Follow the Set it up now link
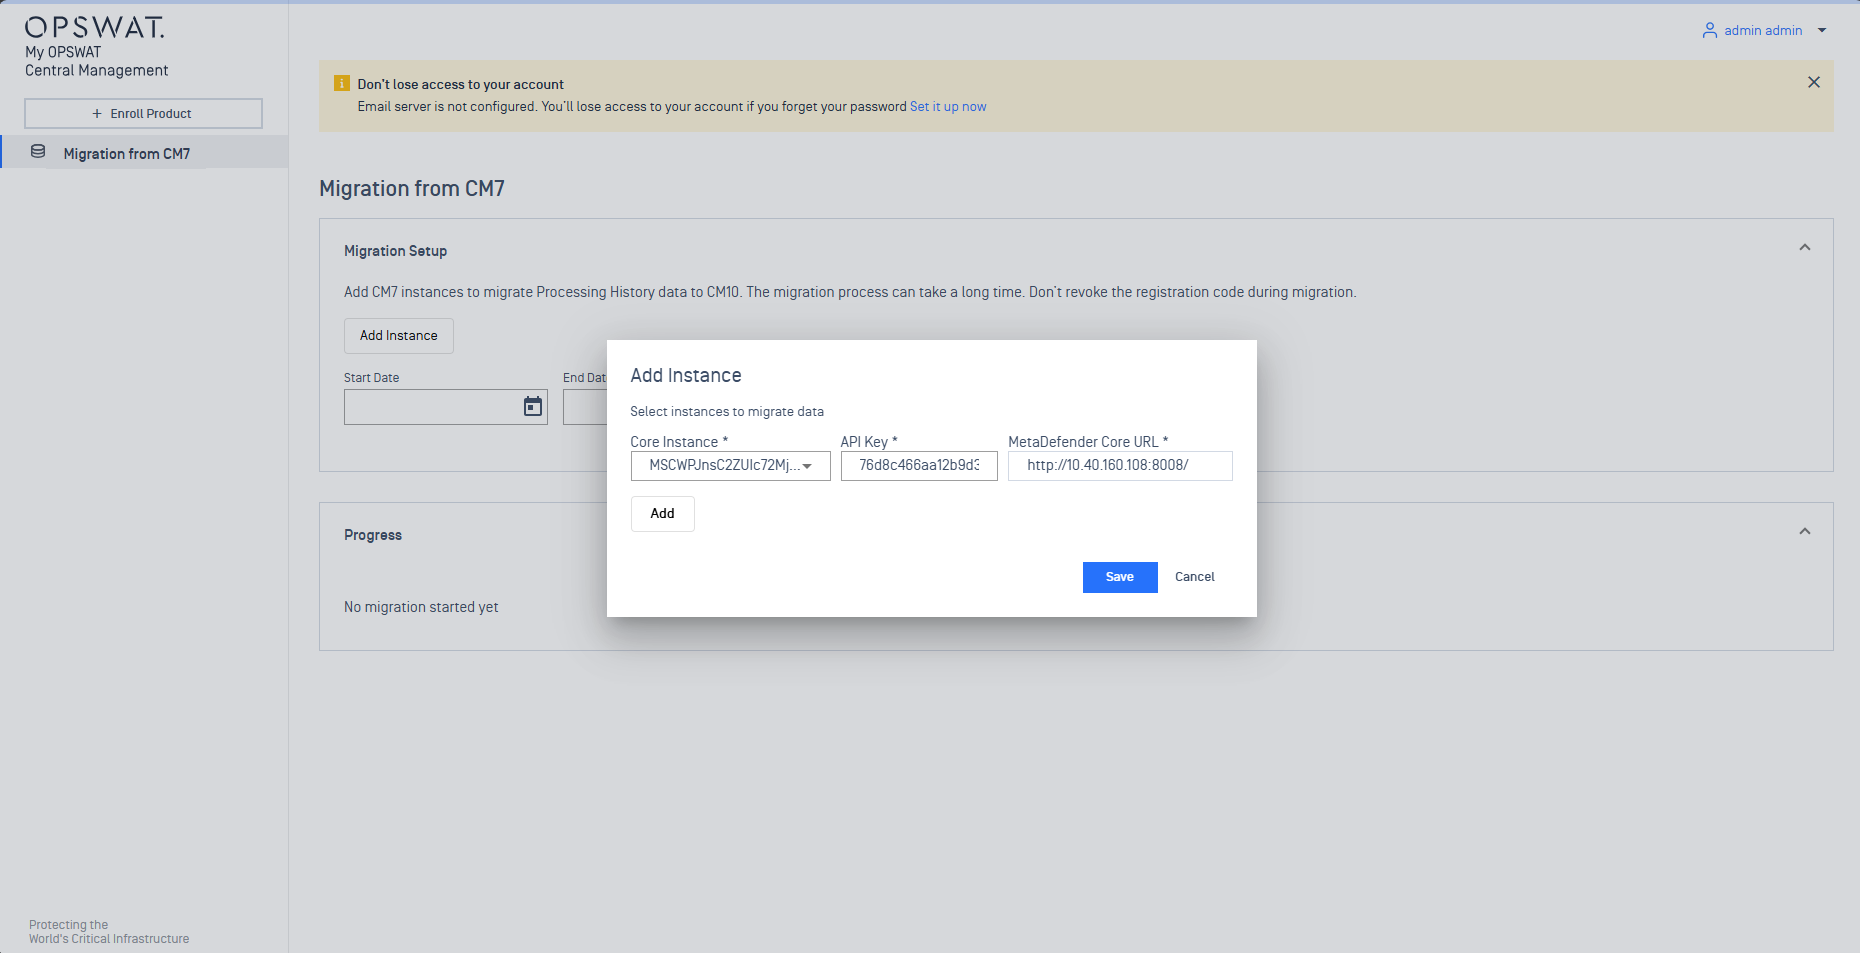1860x953 pixels. [x=947, y=107]
